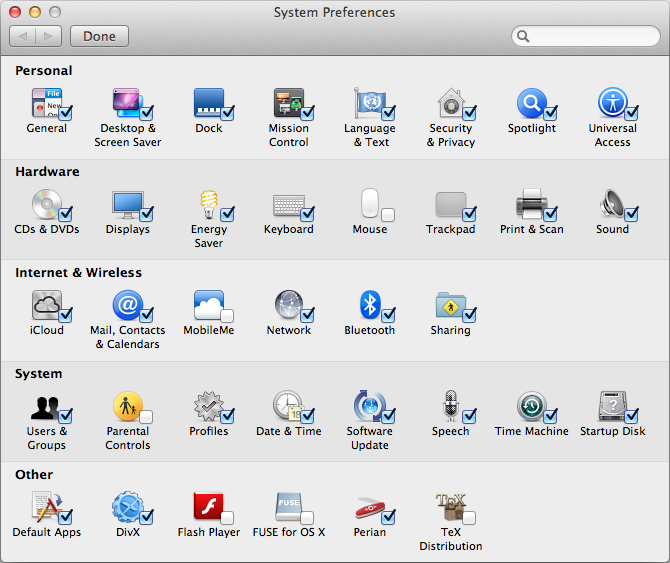The image size is (670, 563).
Task: Uncheck the DivX pane checkbox
Action: click(x=147, y=517)
